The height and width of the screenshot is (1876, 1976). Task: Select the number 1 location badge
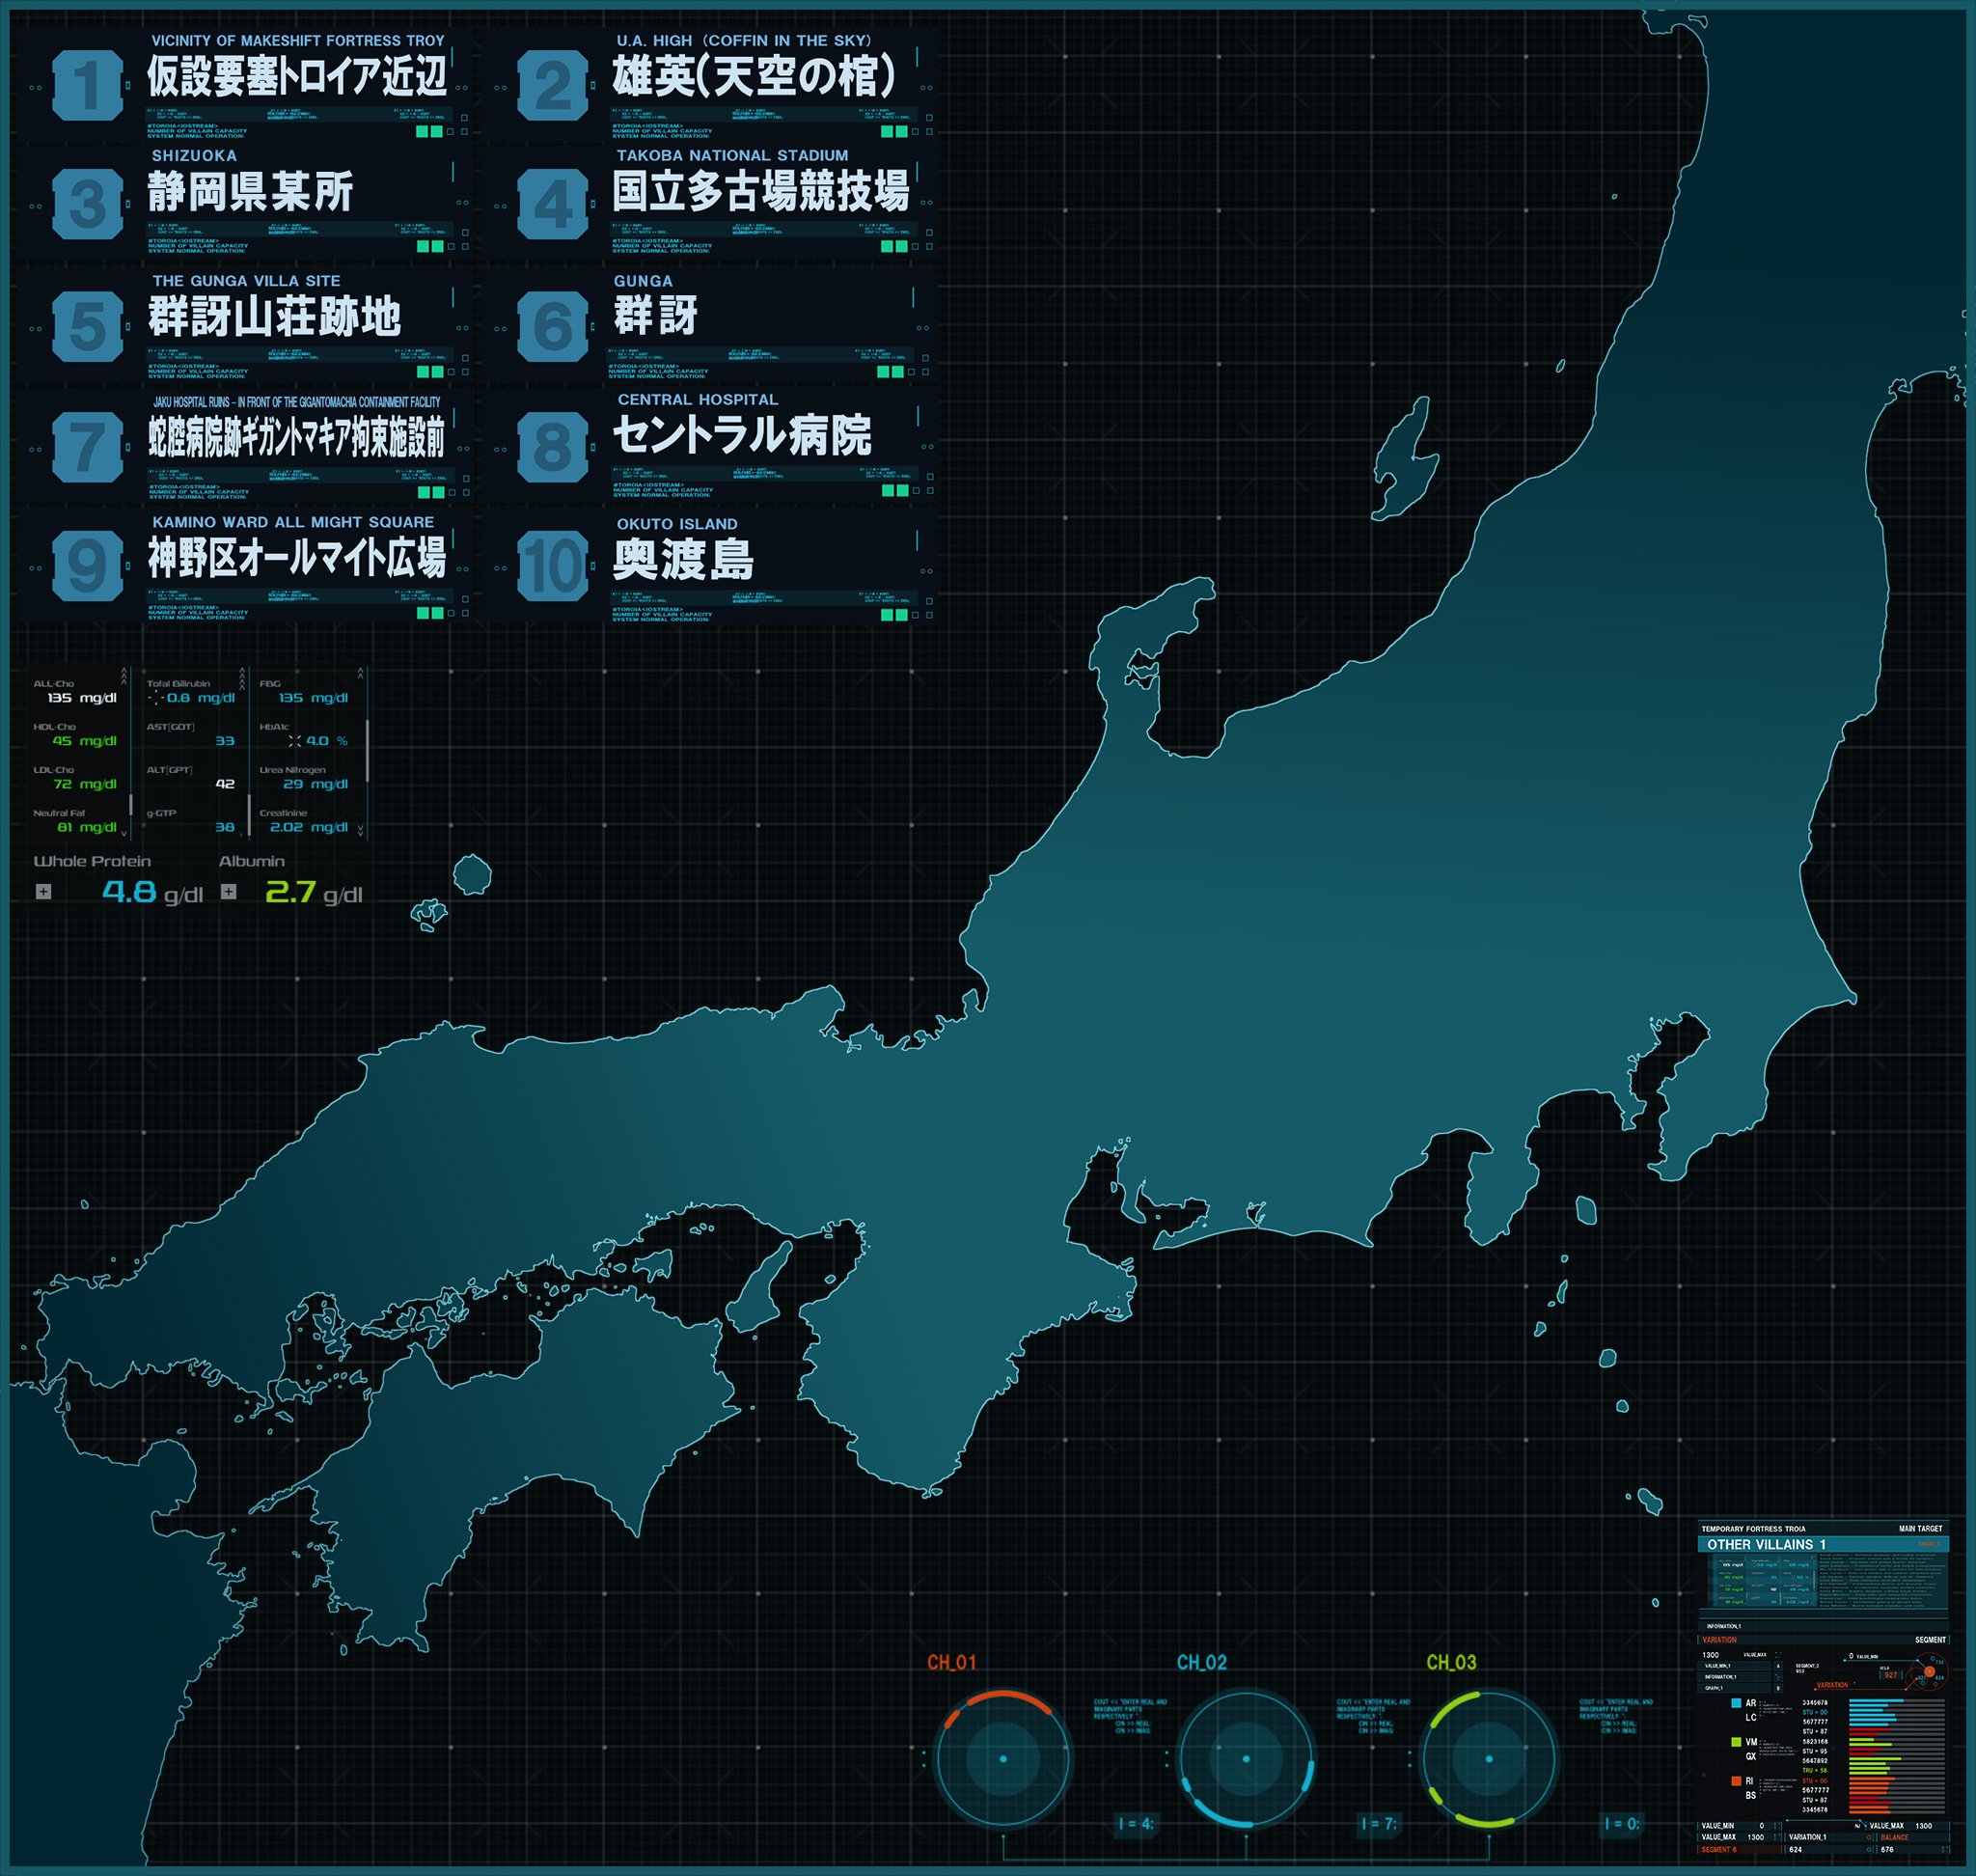pos(87,85)
